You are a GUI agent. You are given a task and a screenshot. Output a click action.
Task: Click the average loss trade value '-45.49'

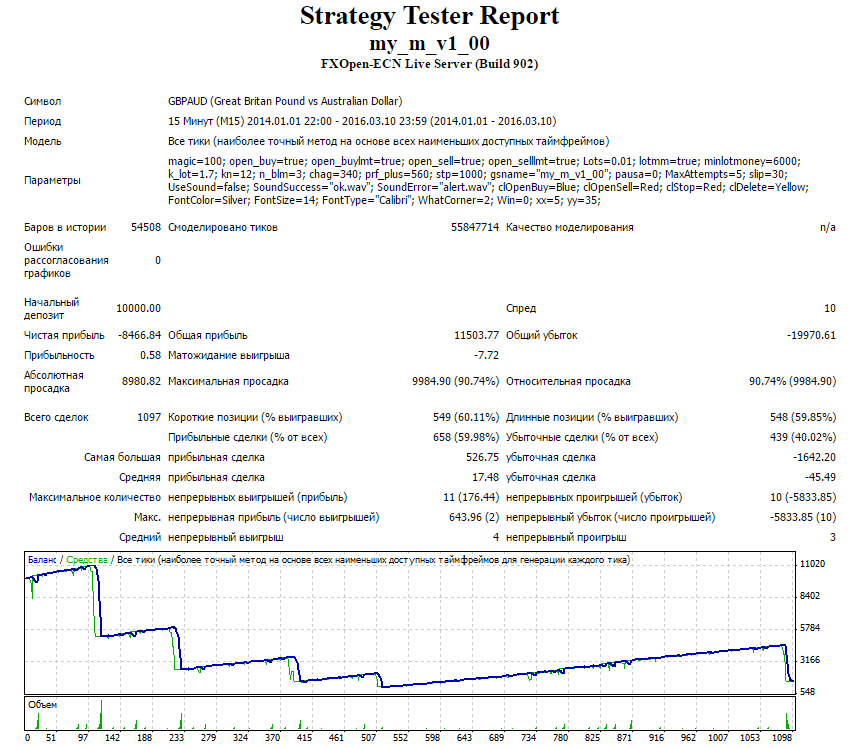(820, 478)
